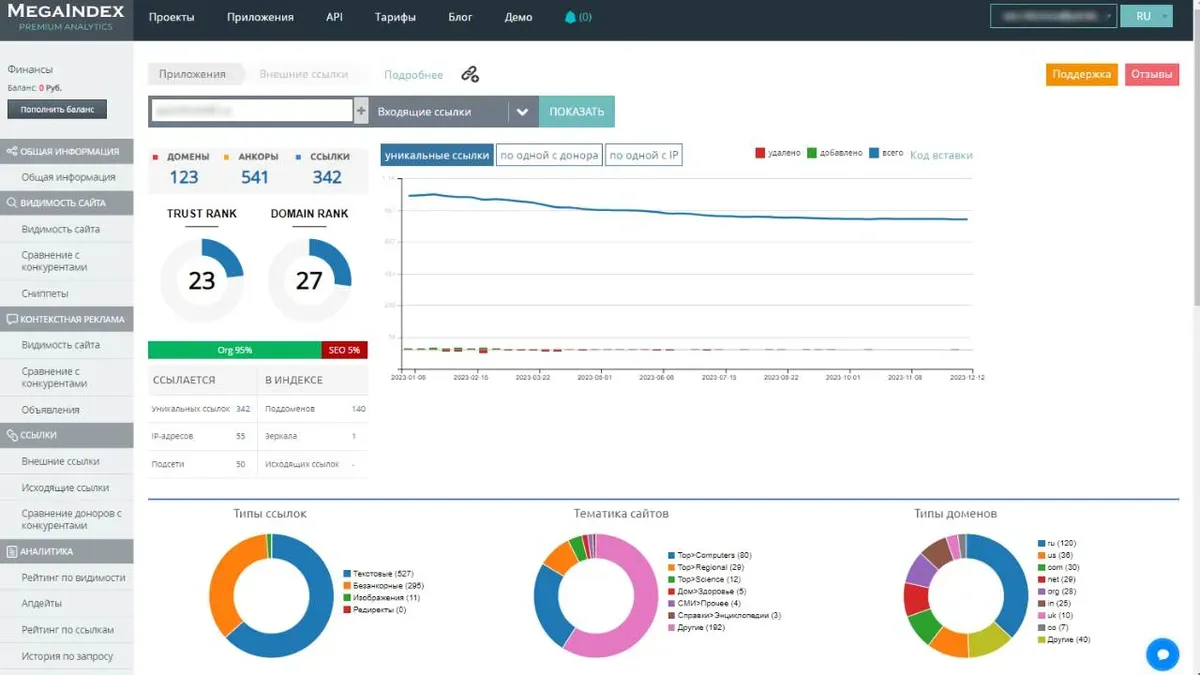The image size is (1200, 675).
Task: Open the Проекты menu
Action: (x=172, y=17)
